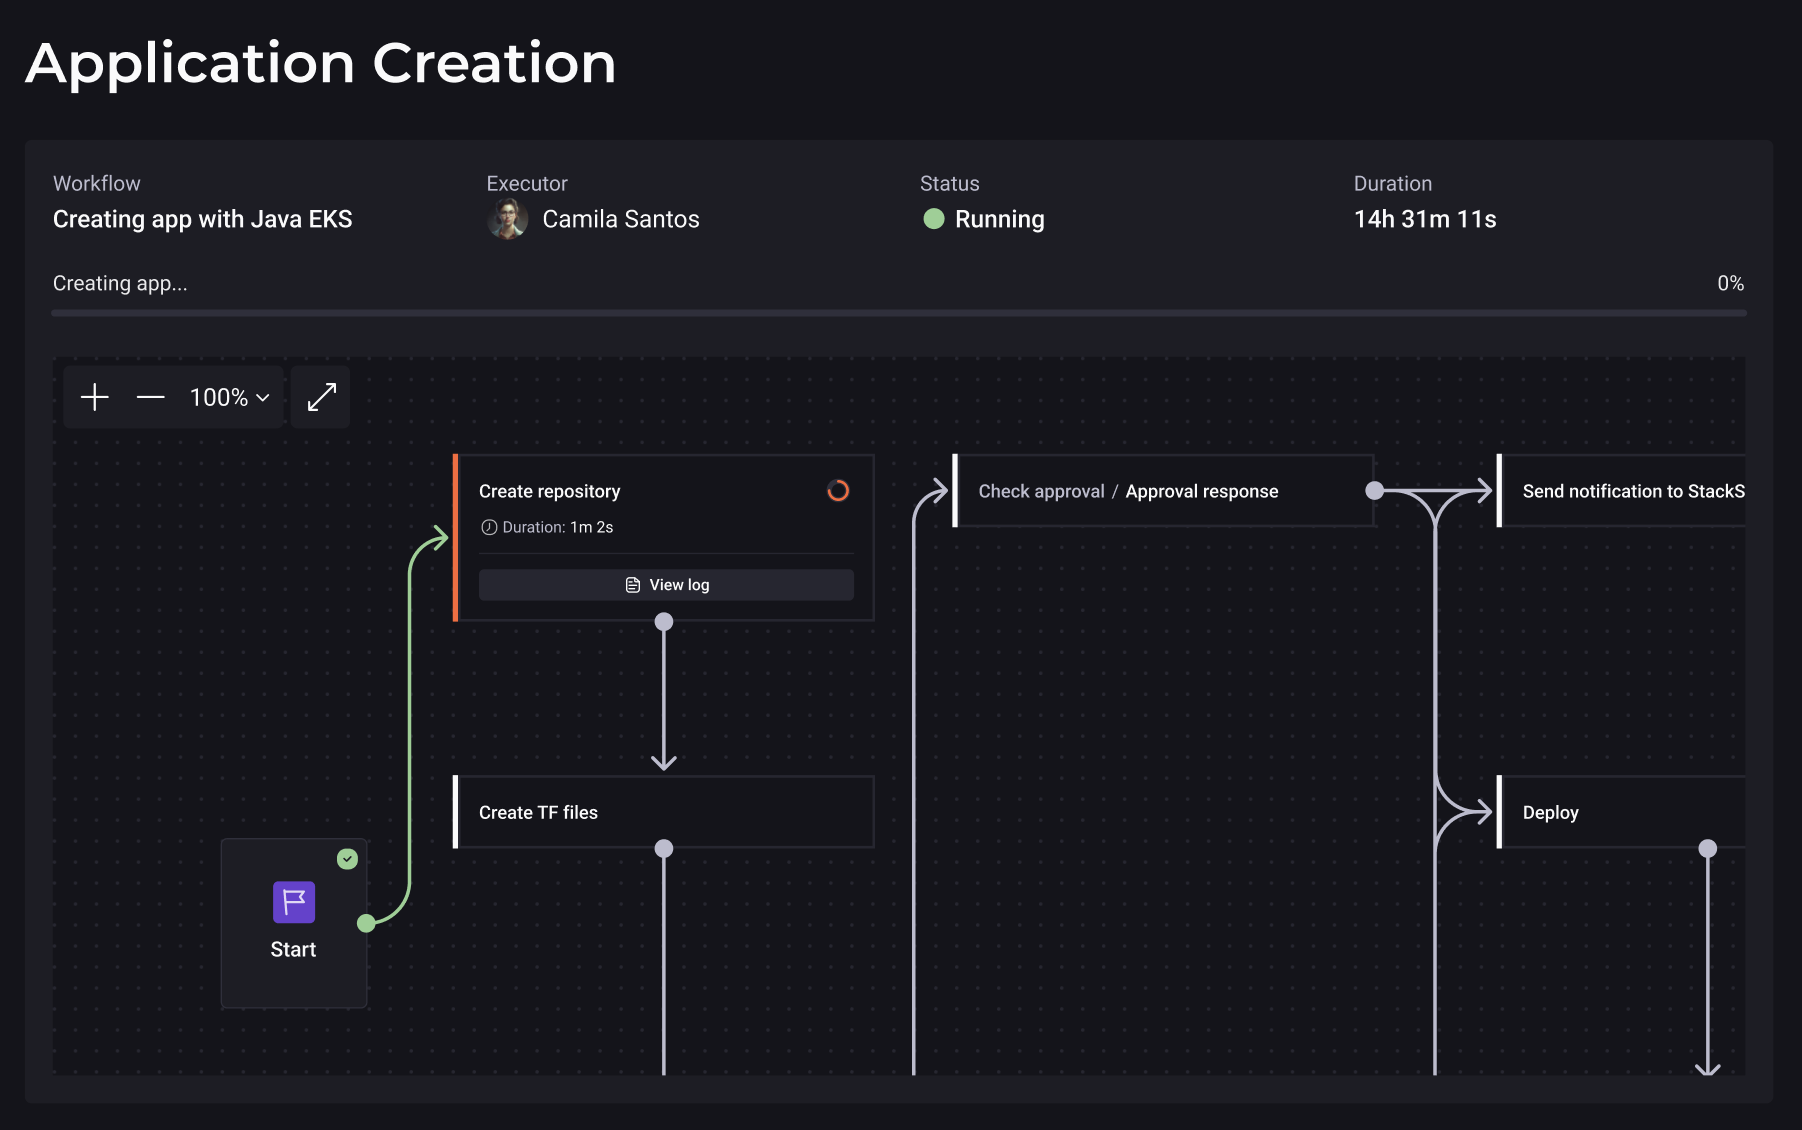Viewport: 1802px width, 1130px height.
Task: Click Camila Santos executor avatar
Action: click(x=508, y=219)
